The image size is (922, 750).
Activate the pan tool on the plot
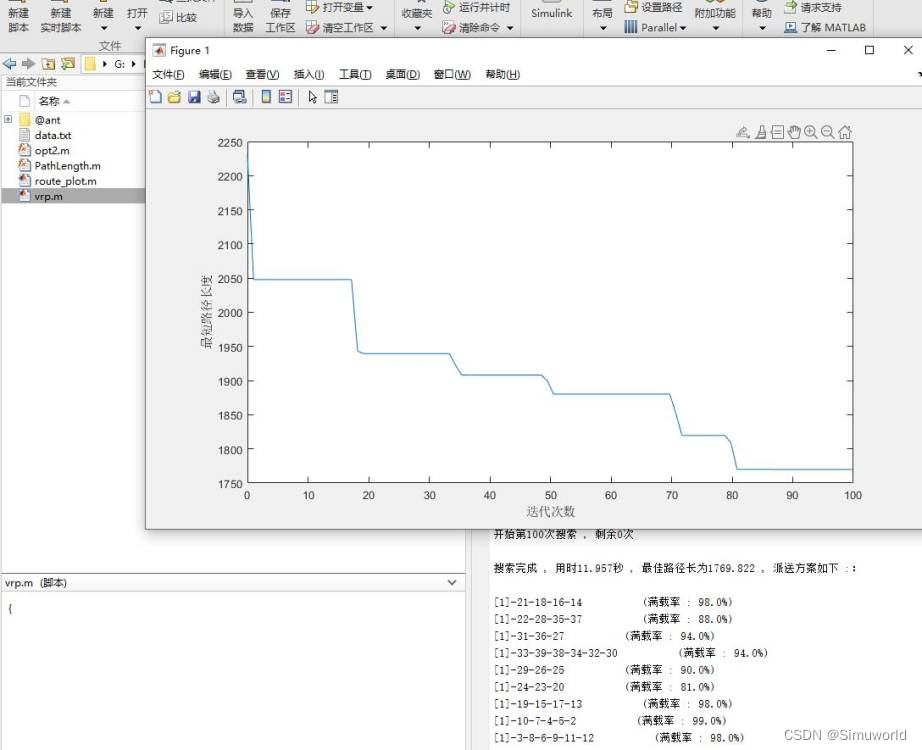point(795,131)
